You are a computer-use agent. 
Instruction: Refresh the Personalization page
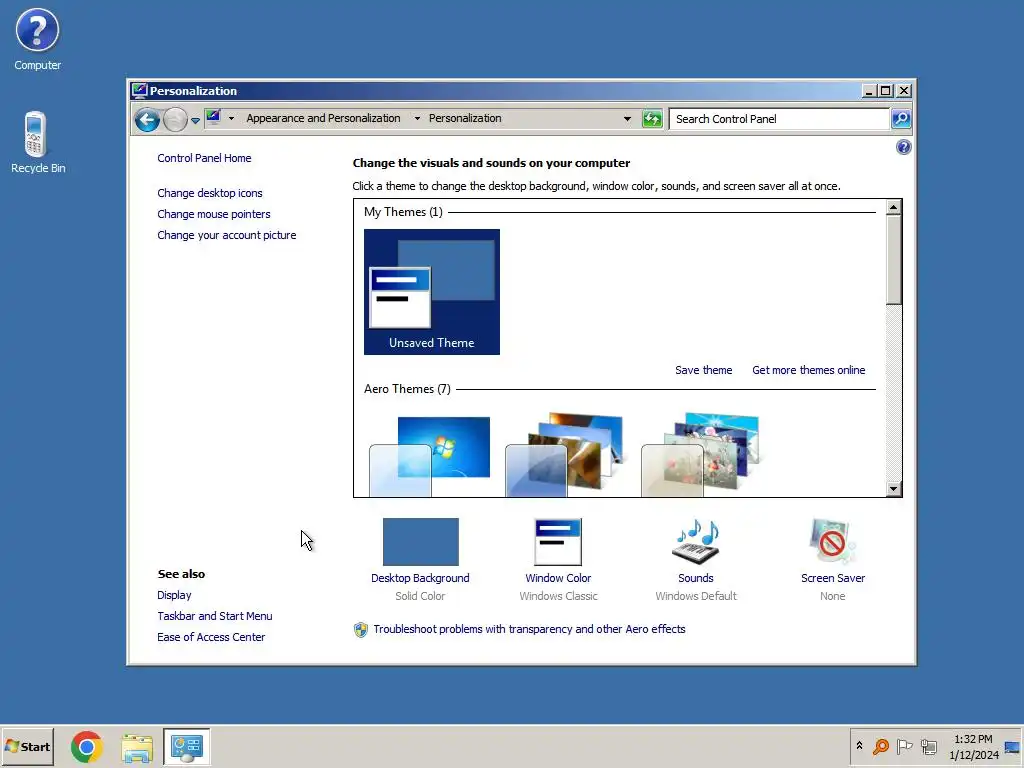(x=652, y=119)
